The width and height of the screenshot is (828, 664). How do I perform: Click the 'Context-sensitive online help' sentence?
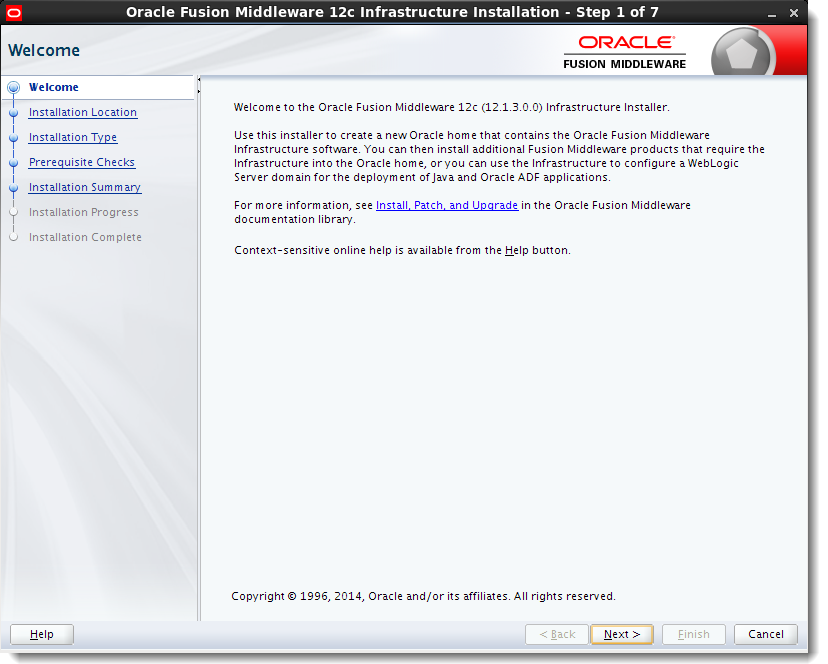(402, 250)
